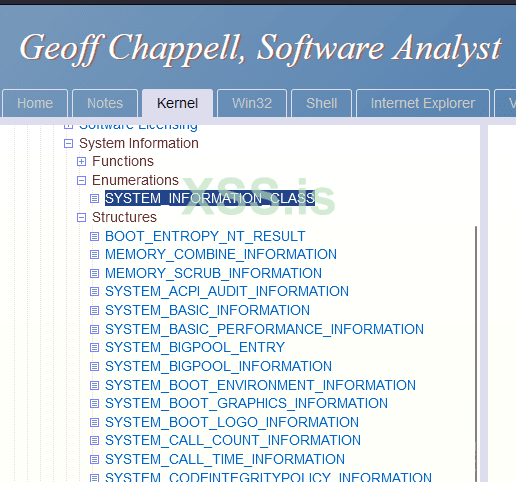Viewport: 516px width, 482px height.
Task: Click page icon beside SYSTEM_BOOT_LOGO_INFORMATION
Action: pyautogui.click(x=94, y=423)
